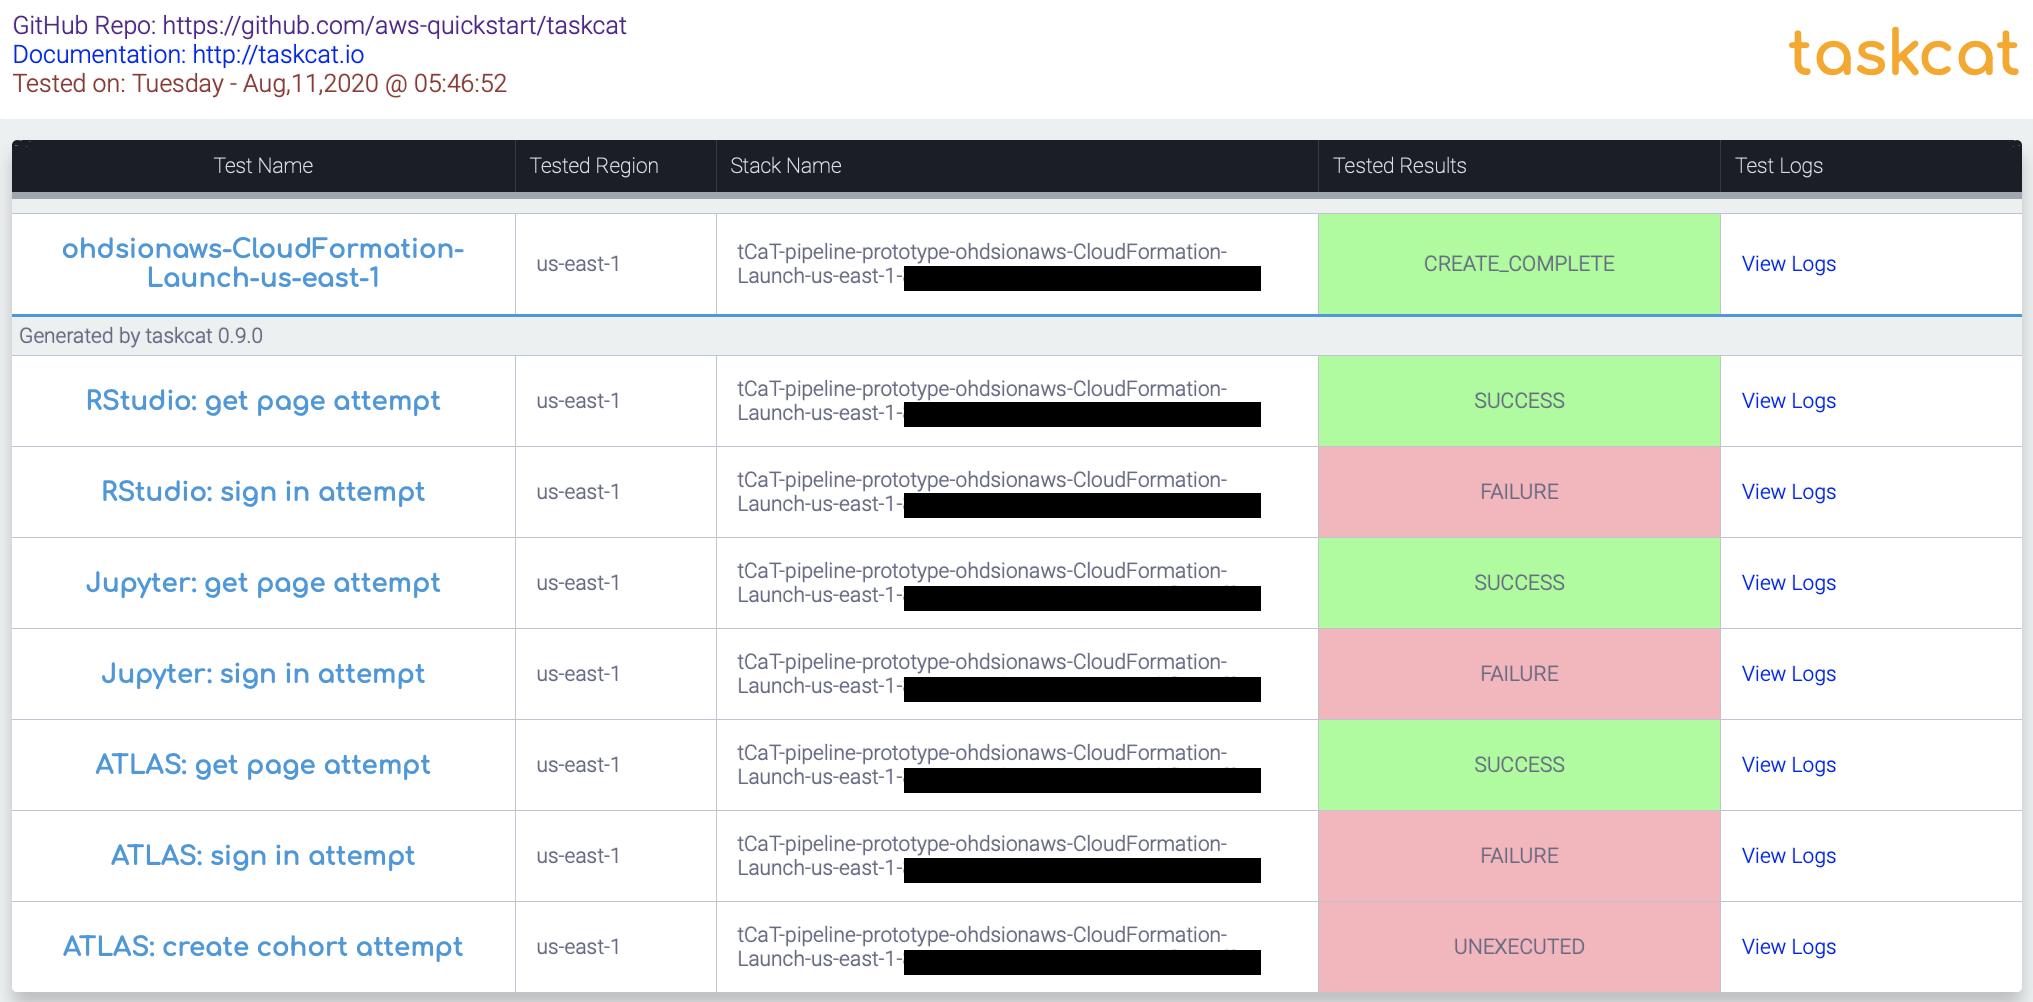Click Generated by taskcat 0.9.0 text

(x=141, y=336)
